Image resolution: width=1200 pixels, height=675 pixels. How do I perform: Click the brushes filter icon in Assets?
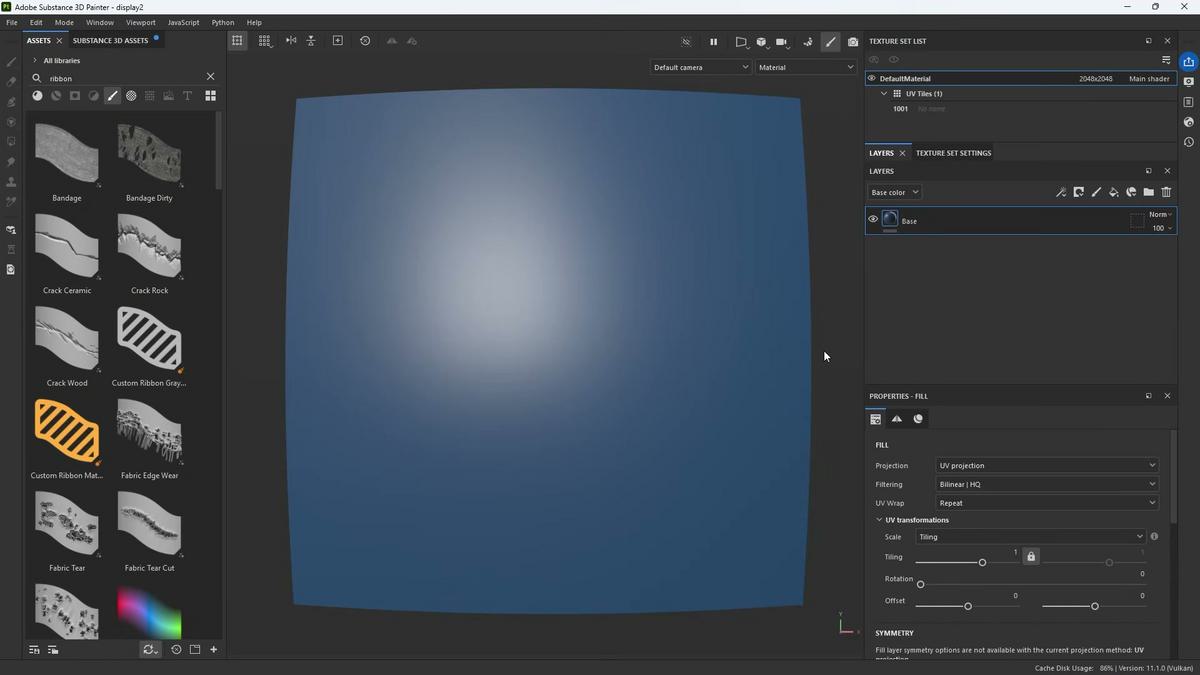[112, 95]
